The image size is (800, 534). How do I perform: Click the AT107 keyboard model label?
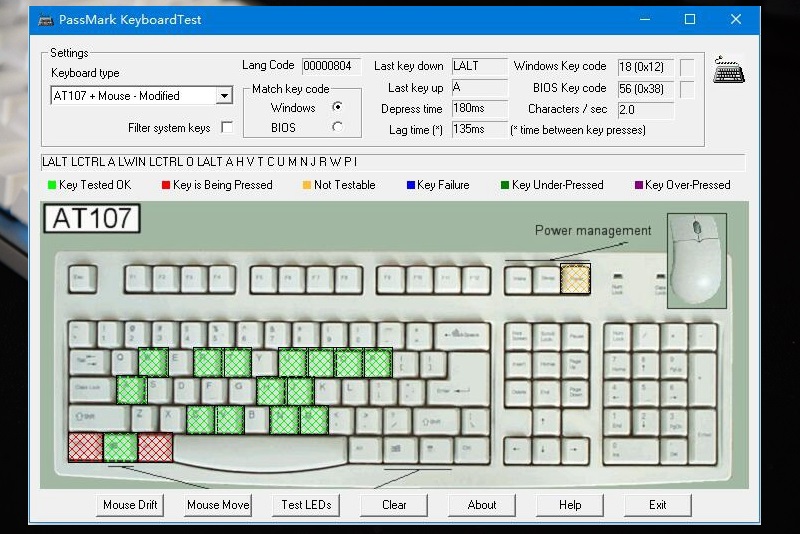click(92, 218)
